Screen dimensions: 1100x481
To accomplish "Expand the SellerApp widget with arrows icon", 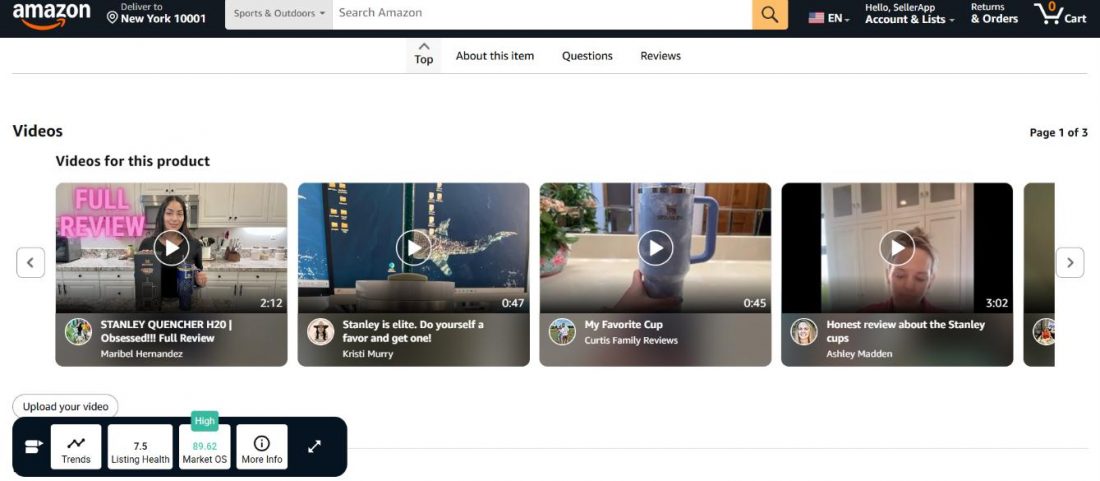I will pos(314,447).
